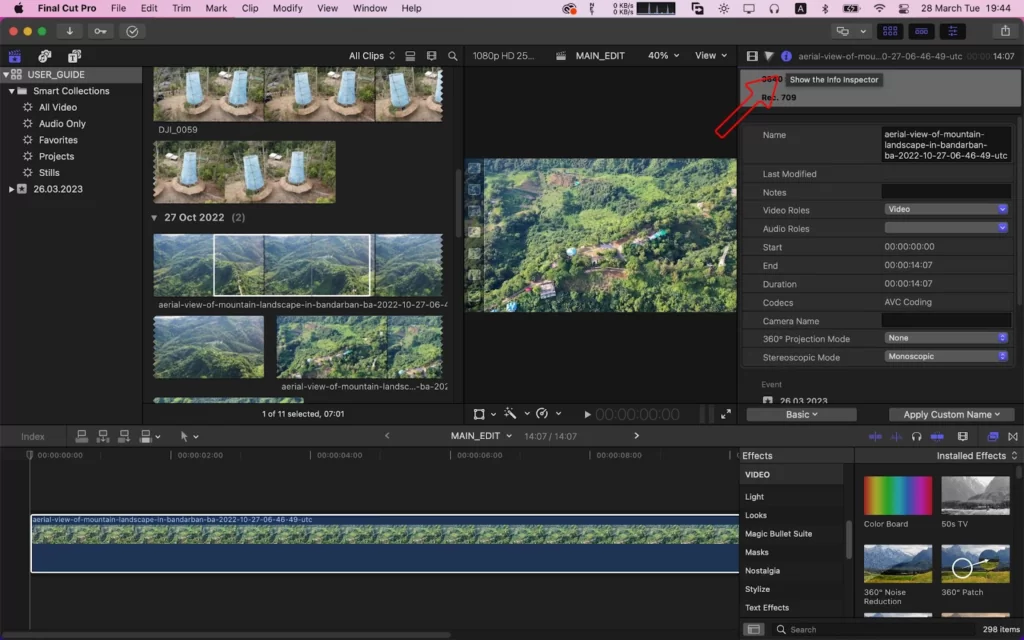This screenshot has height=640, width=1024.
Task: Toggle solo headphones for selected clip
Action: pos(916,436)
